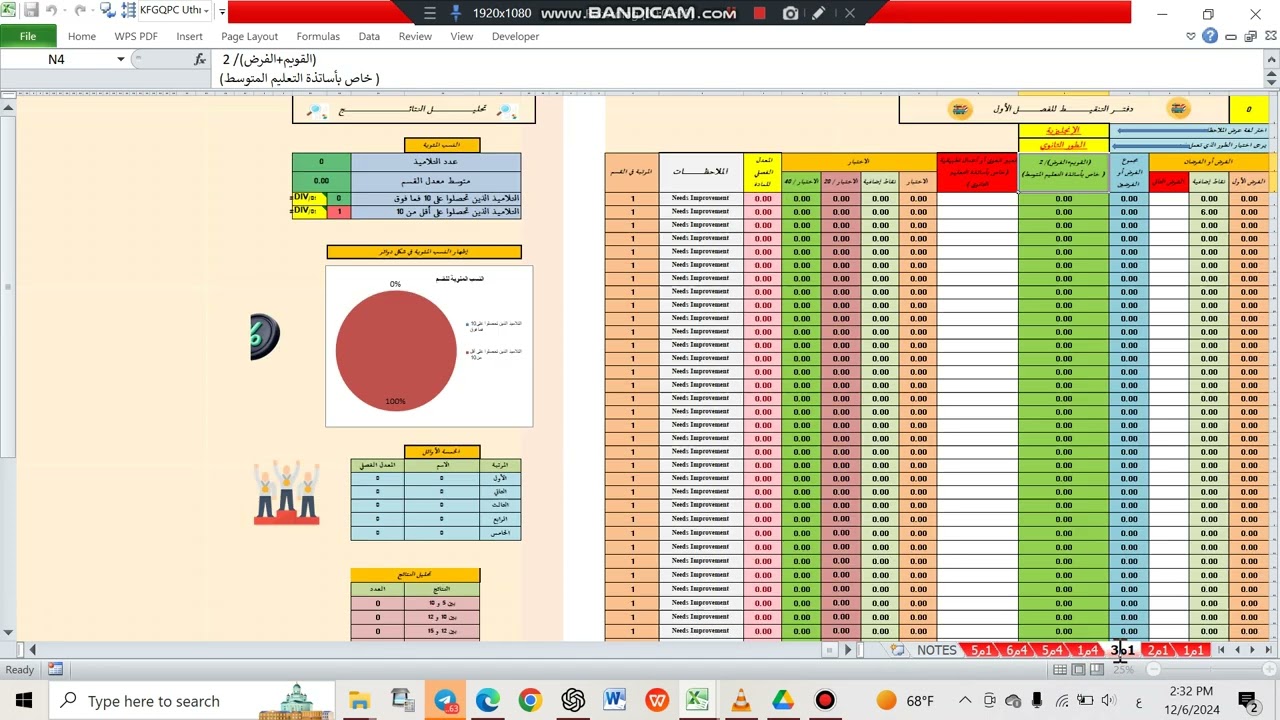This screenshot has width=1280, height=720.
Task: Open the Page Layout tab
Action: tap(249, 36)
